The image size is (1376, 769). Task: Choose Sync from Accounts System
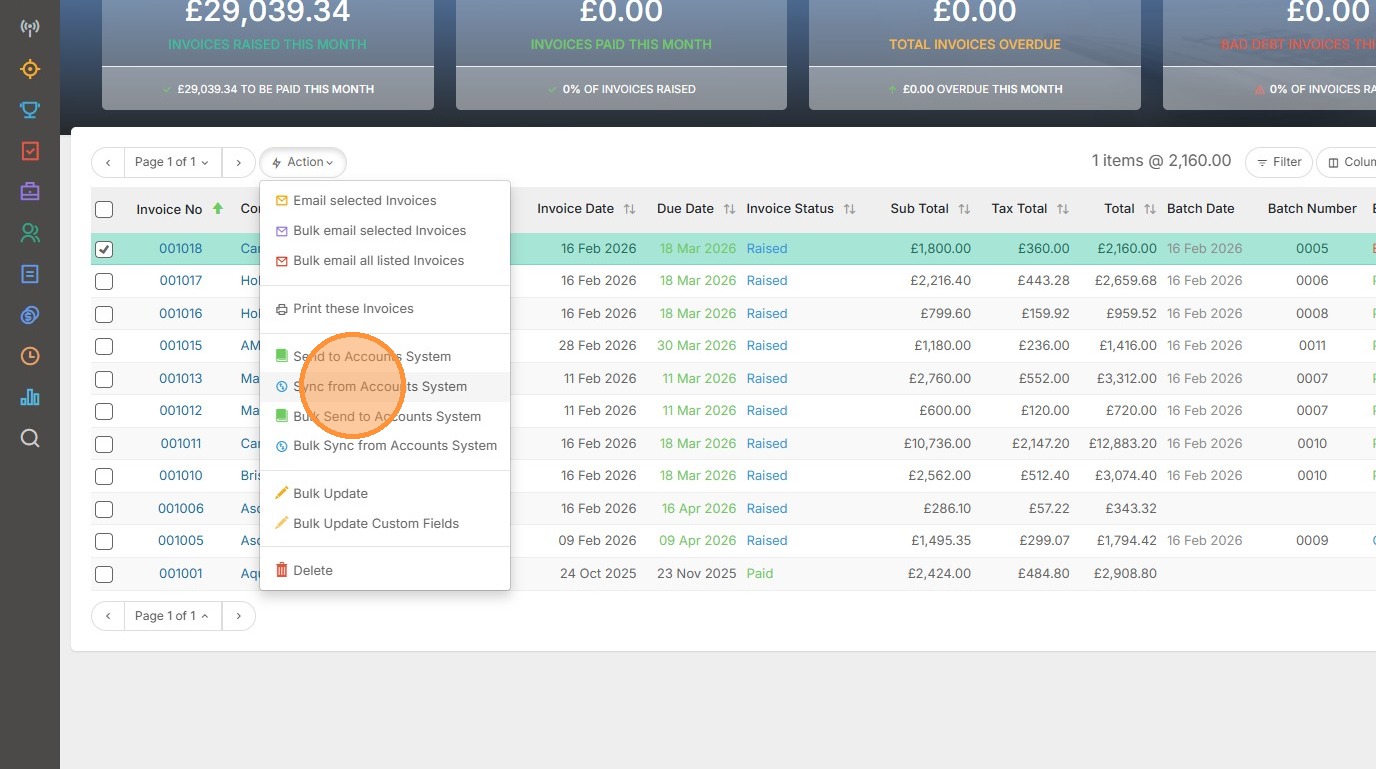coord(385,387)
